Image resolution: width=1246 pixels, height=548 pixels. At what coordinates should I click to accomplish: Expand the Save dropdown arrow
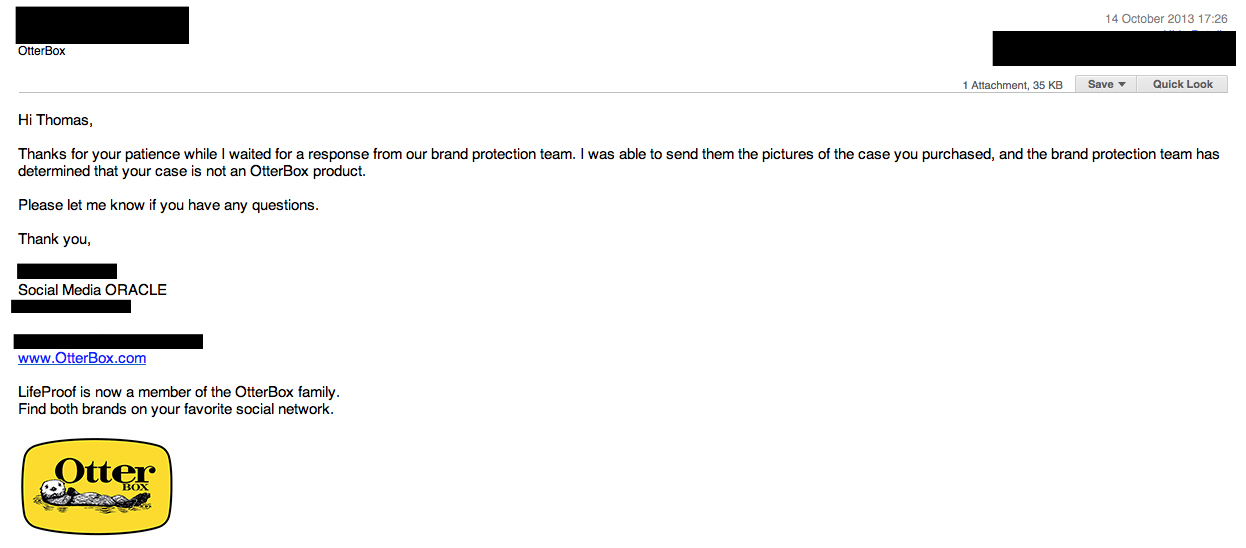pyautogui.click(x=1122, y=85)
